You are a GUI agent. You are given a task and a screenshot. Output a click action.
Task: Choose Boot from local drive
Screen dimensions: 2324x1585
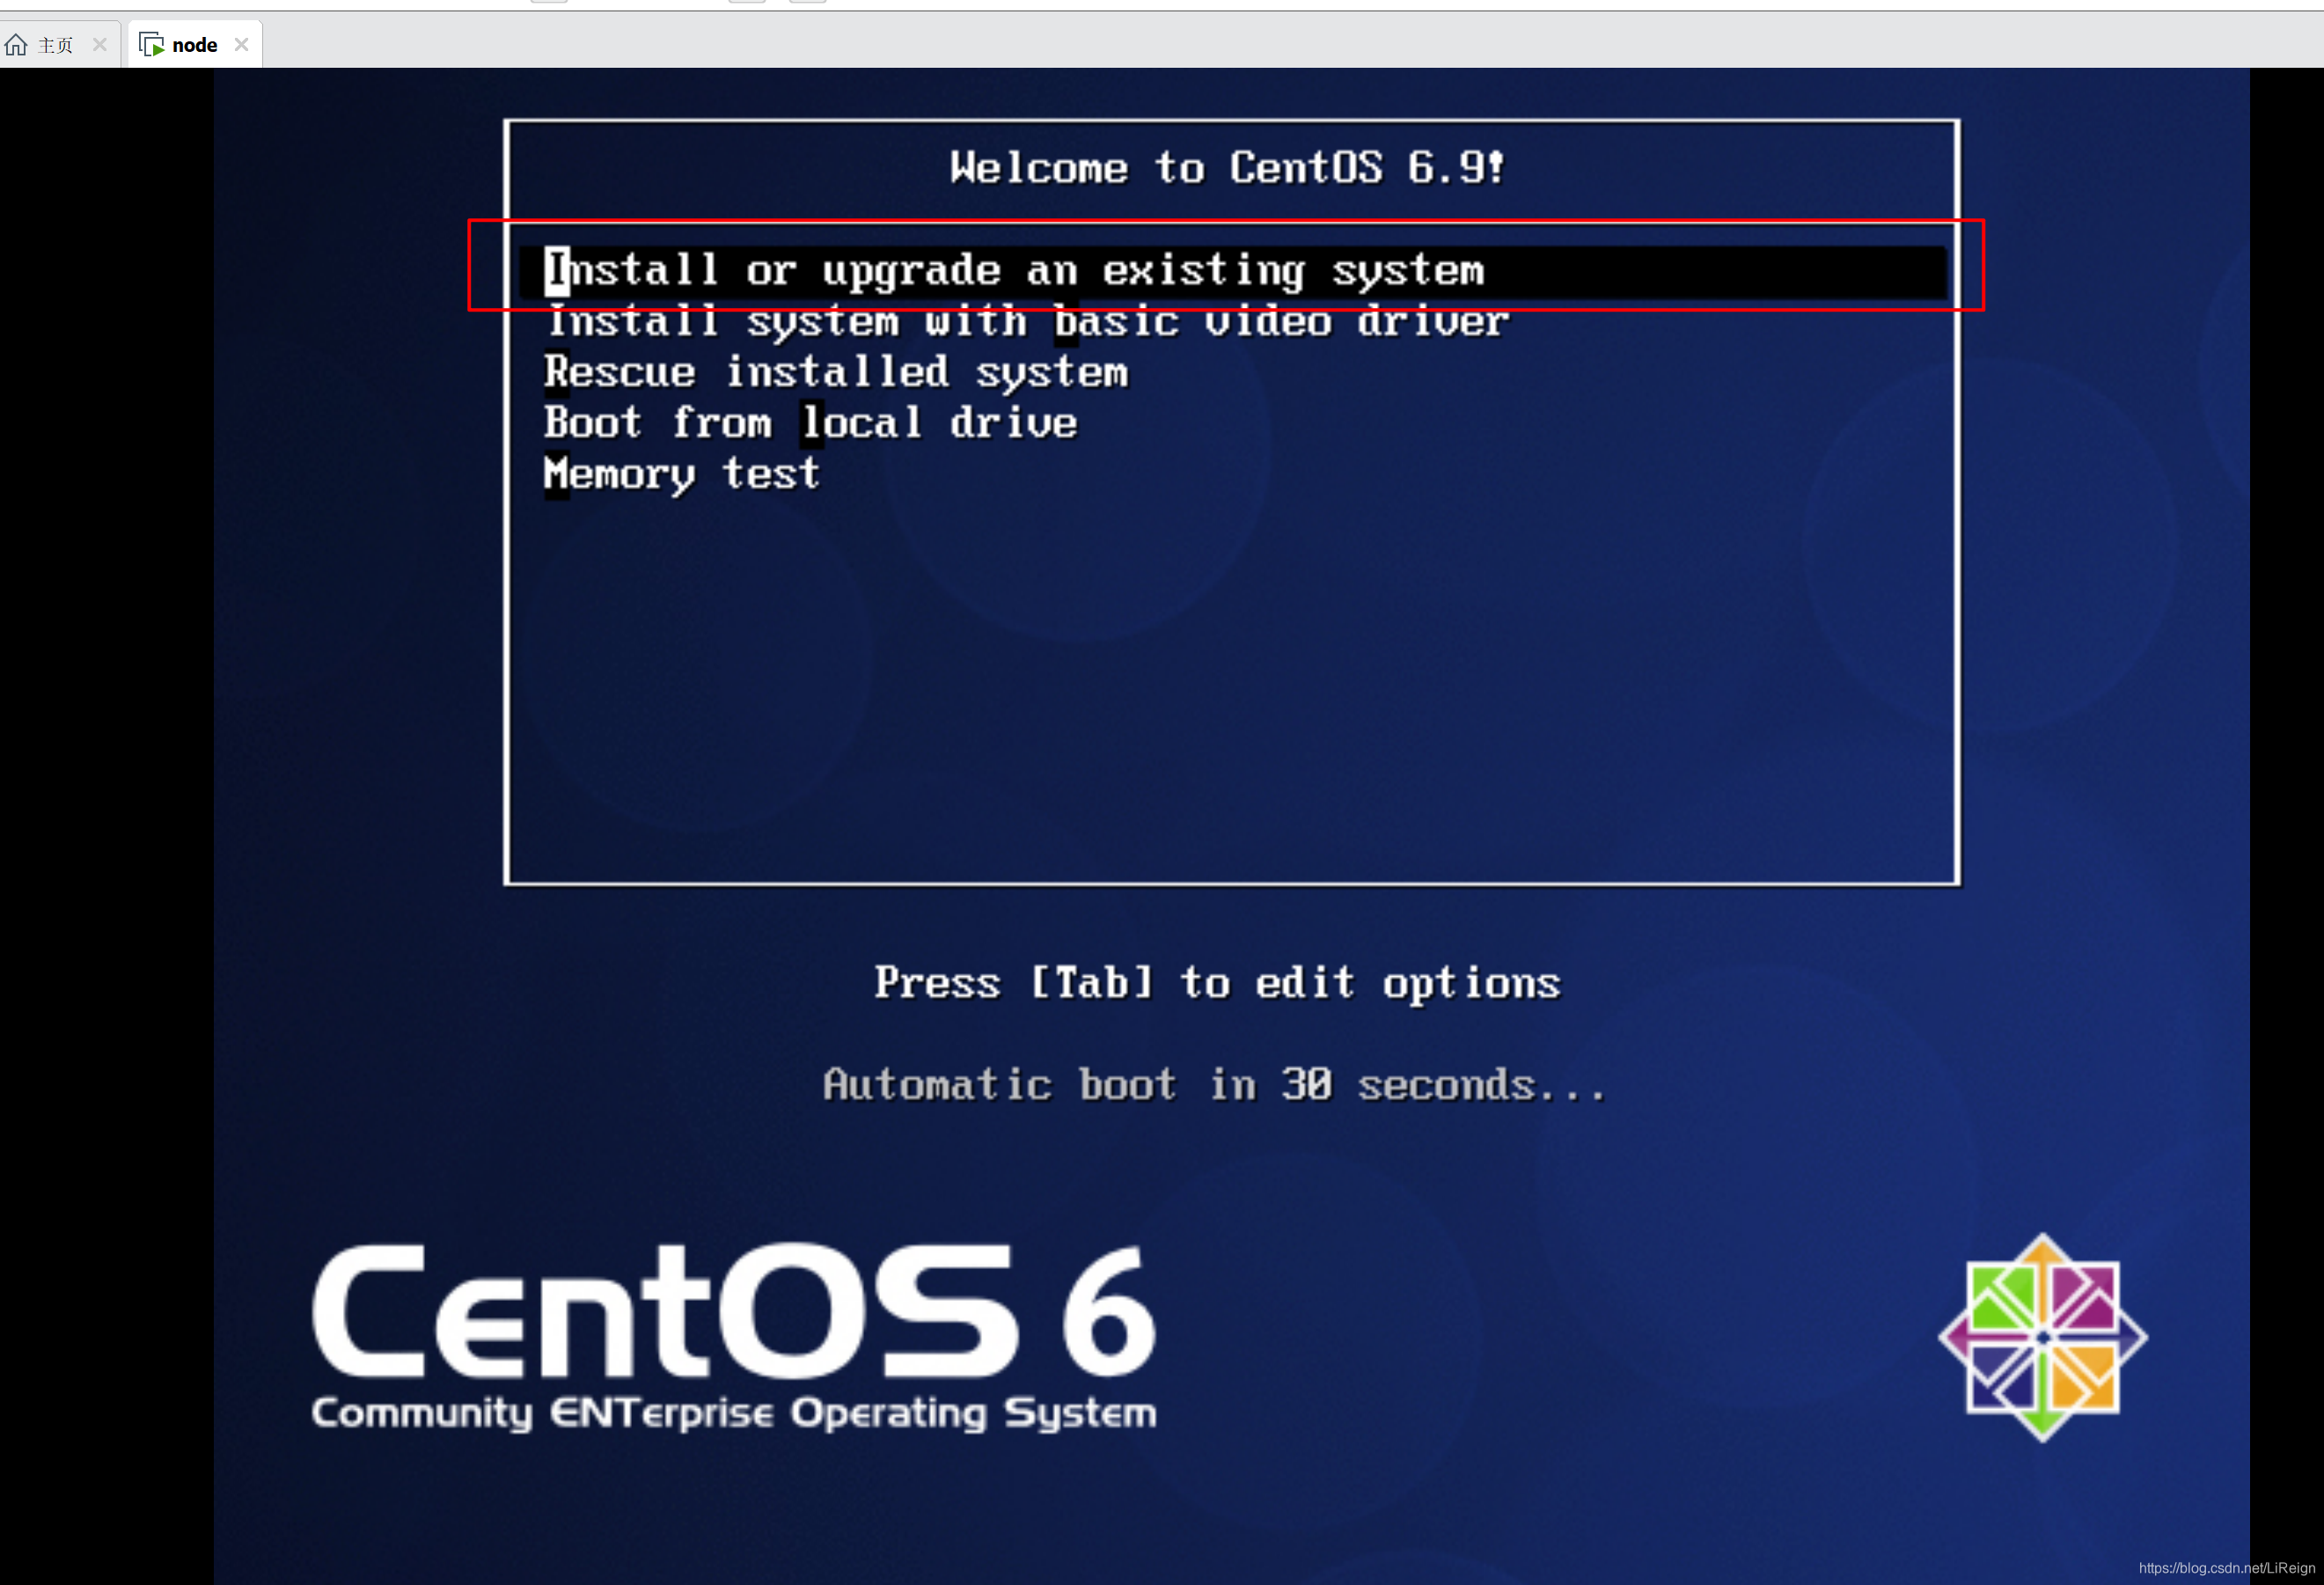(811, 423)
